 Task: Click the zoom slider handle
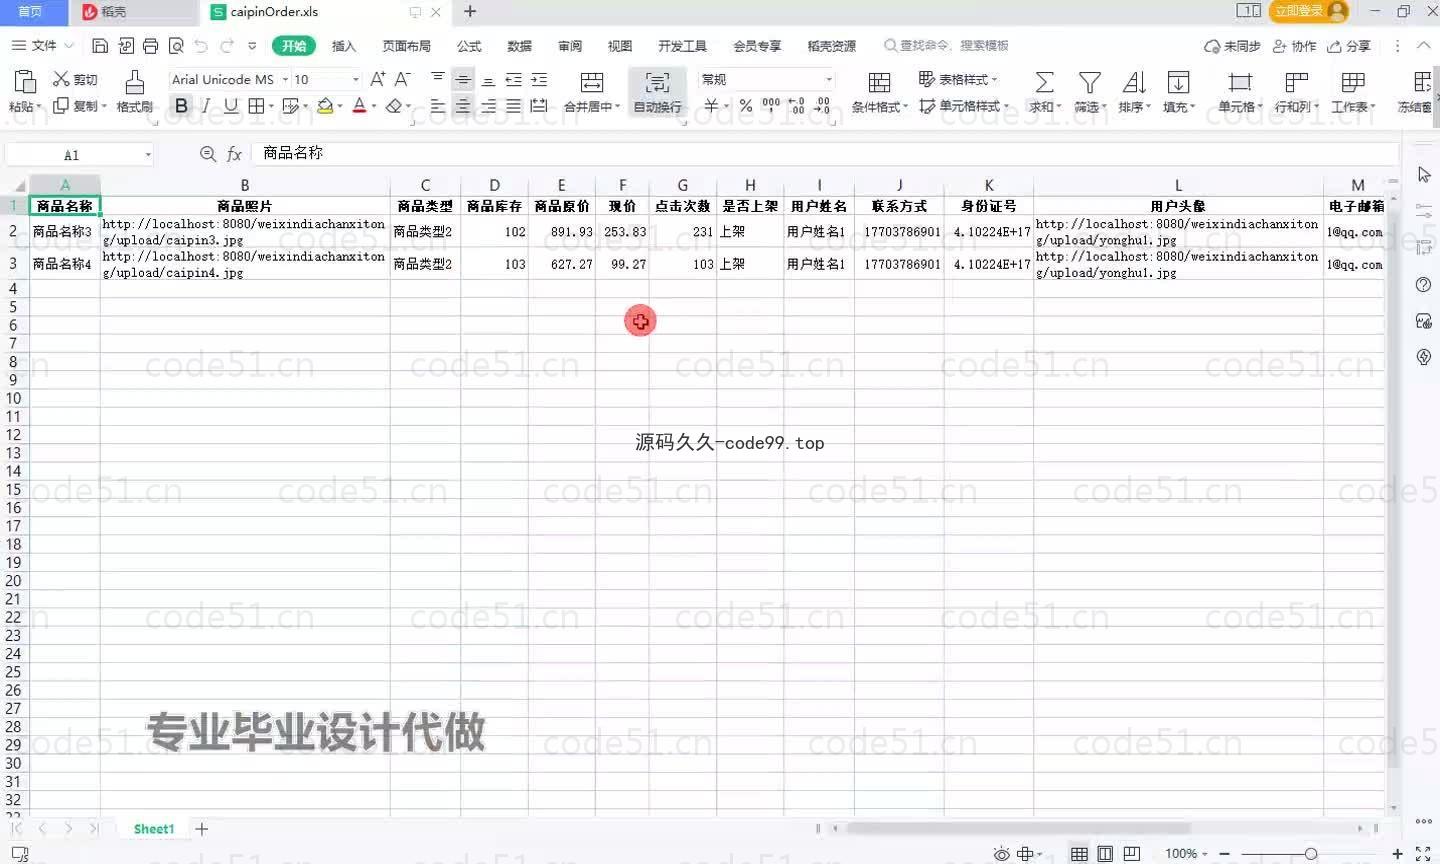click(x=1311, y=854)
